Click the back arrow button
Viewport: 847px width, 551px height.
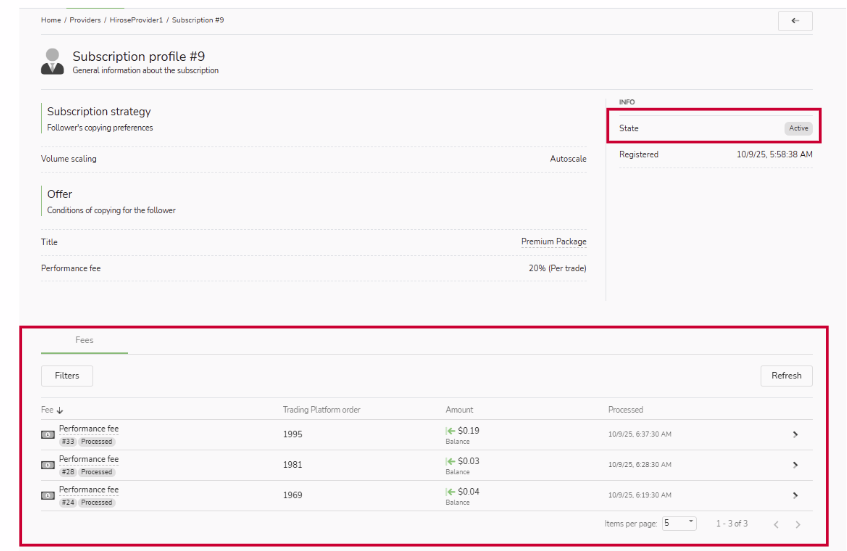tap(794, 21)
